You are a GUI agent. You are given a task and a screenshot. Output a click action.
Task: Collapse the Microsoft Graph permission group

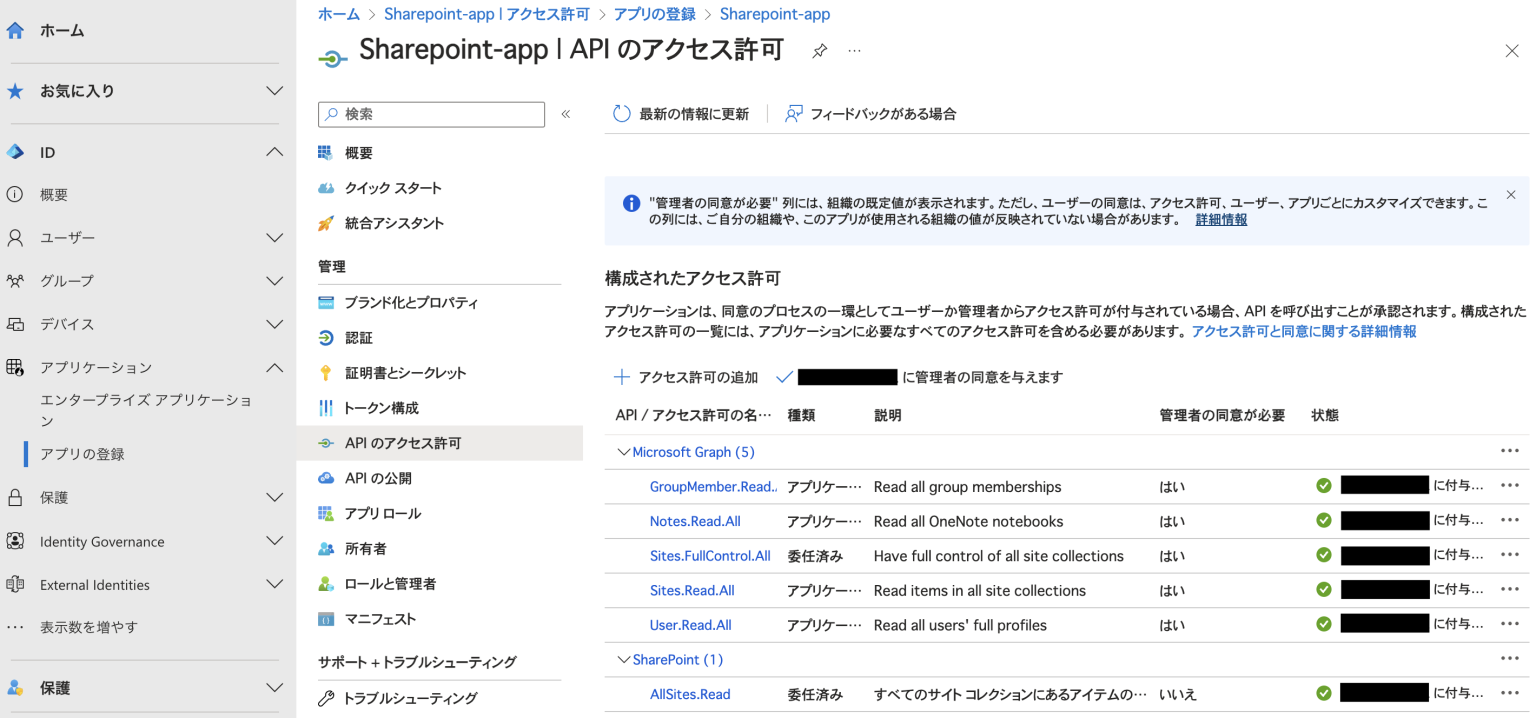(x=624, y=452)
